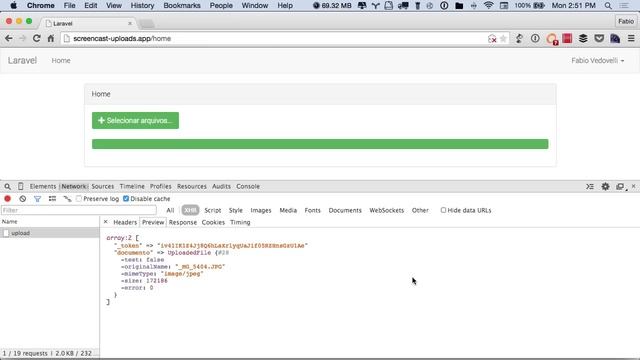Viewport: 640px width, 360px height.
Task: Toggle the XHR filter type
Action: coord(190,210)
